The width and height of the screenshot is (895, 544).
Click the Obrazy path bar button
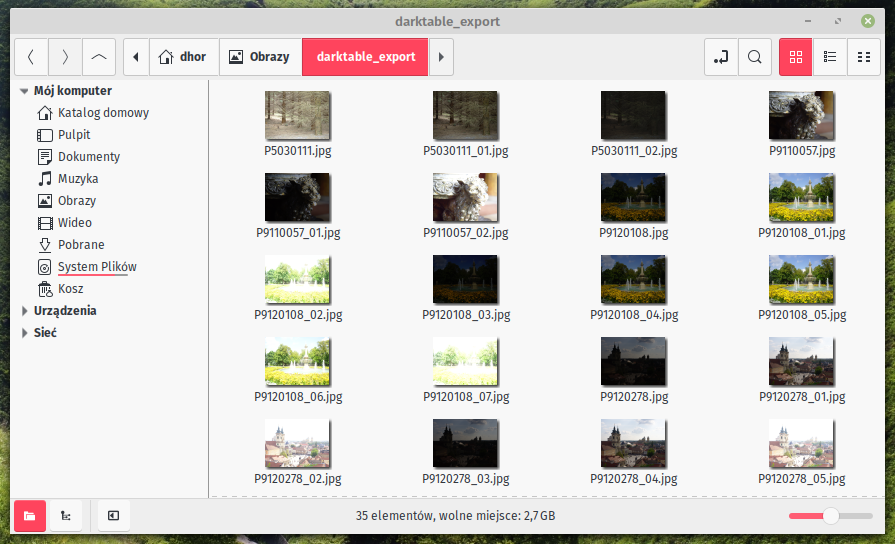pos(260,57)
